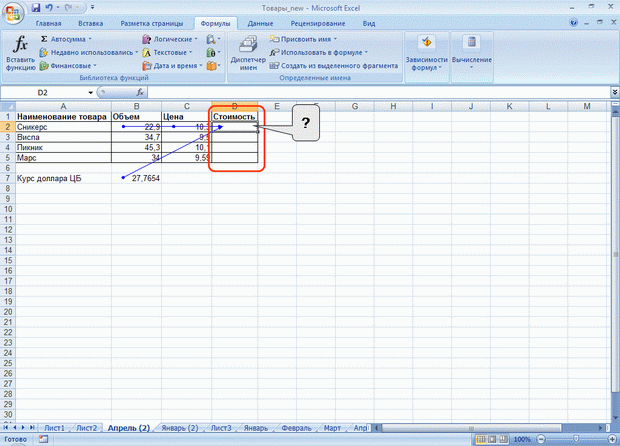Viewport: 620px width, 446px height.
Task: Click the Save icon in quick access toolbar
Action: 36,8
